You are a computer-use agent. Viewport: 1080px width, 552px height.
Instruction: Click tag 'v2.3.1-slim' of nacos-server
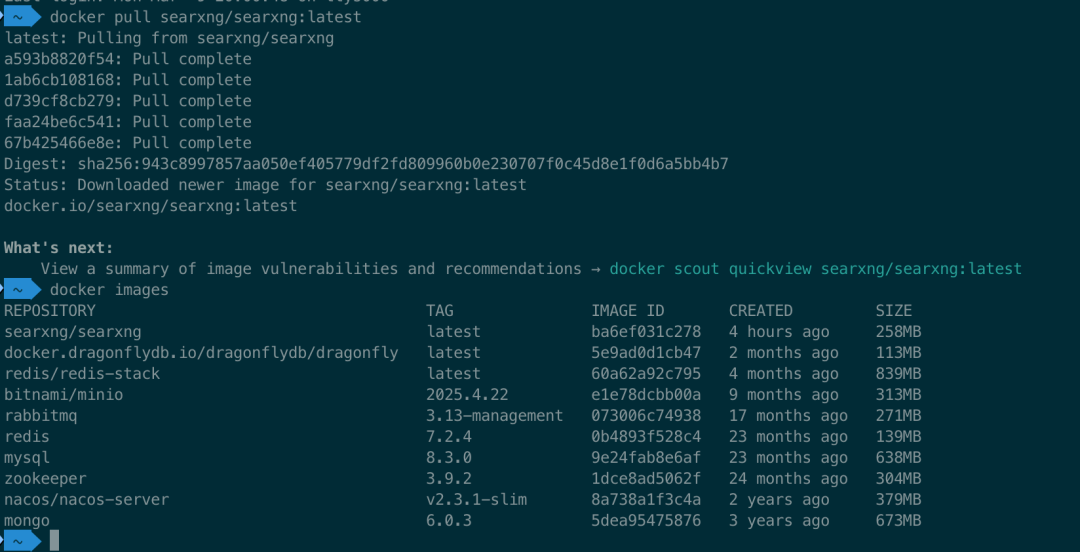point(476,500)
